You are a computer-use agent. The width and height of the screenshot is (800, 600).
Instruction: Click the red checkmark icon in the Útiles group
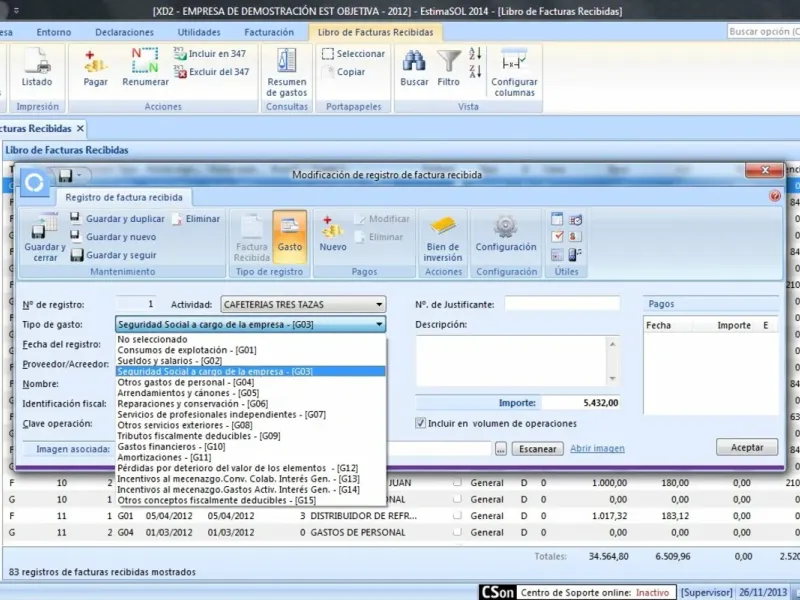point(557,236)
